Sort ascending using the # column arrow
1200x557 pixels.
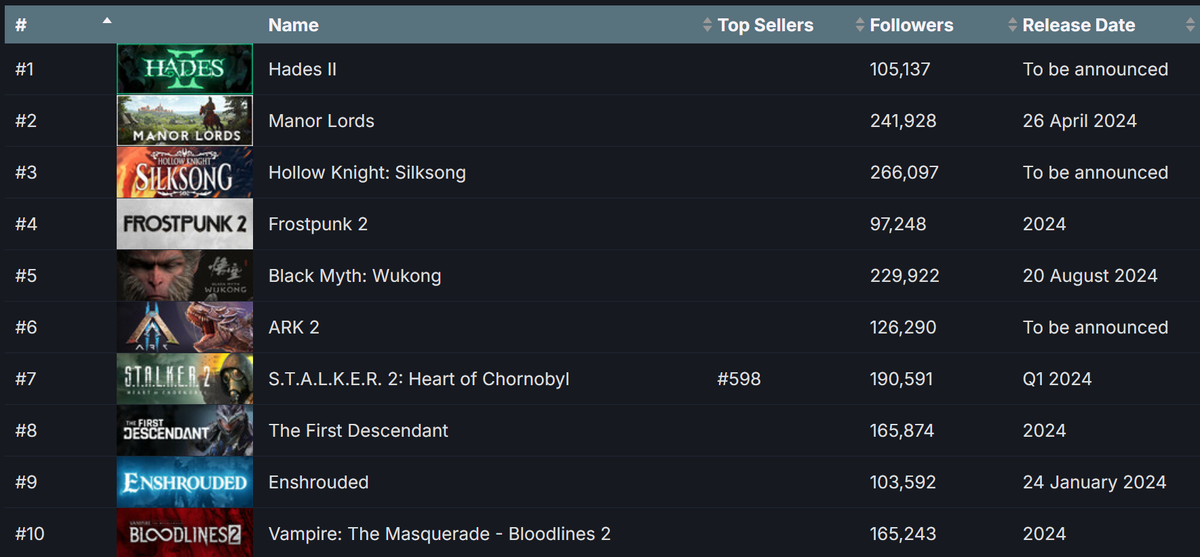pyautogui.click(x=107, y=21)
